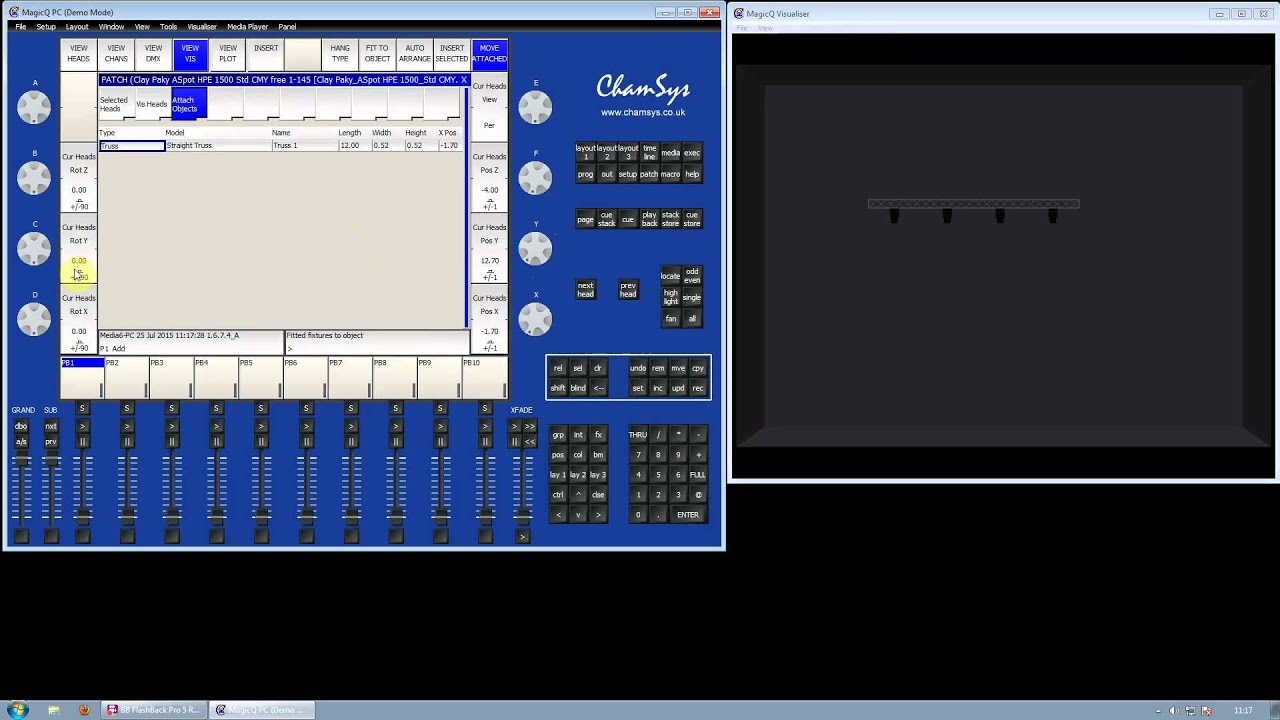
Task: Click the prev head key
Action: click(628, 290)
